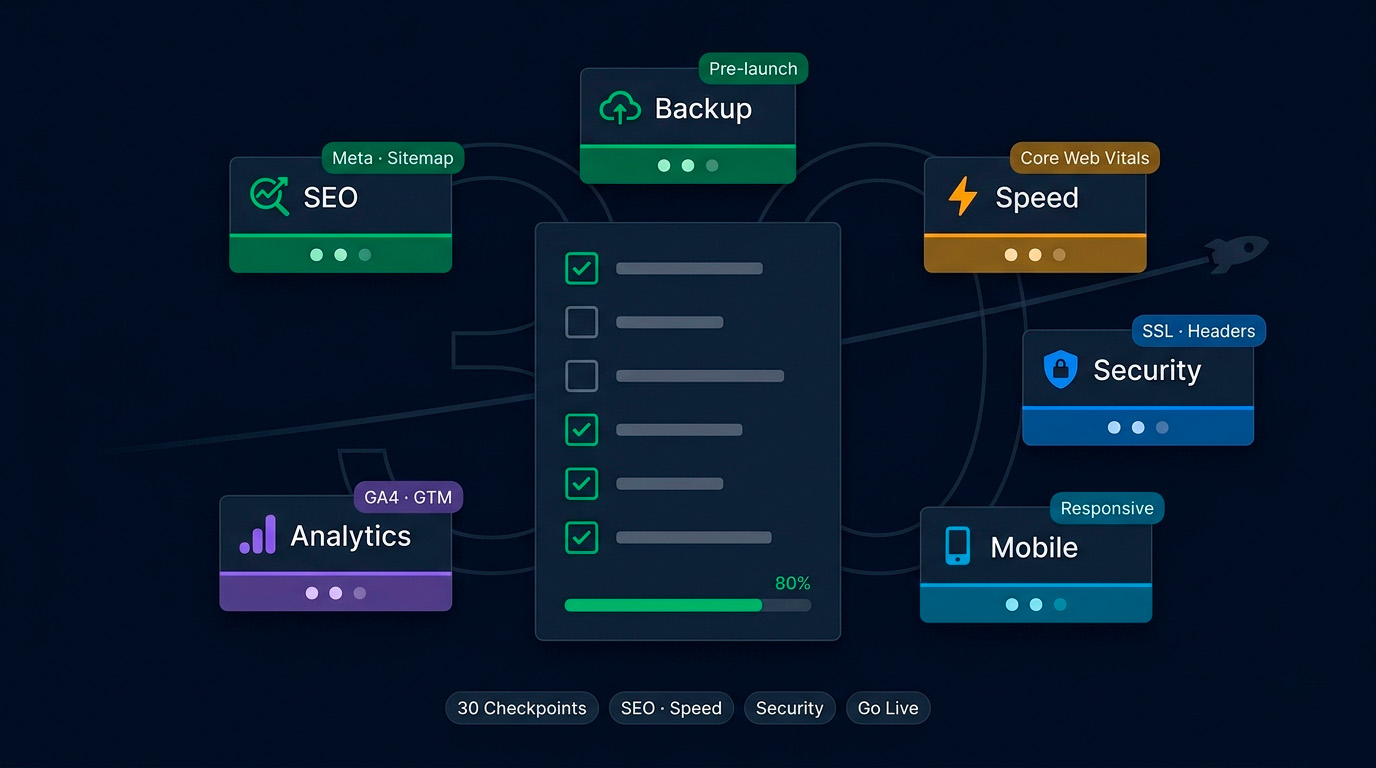Click the rocket icon on the trajectory line
1376x768 pixels.
click(x=1236, y=253)
